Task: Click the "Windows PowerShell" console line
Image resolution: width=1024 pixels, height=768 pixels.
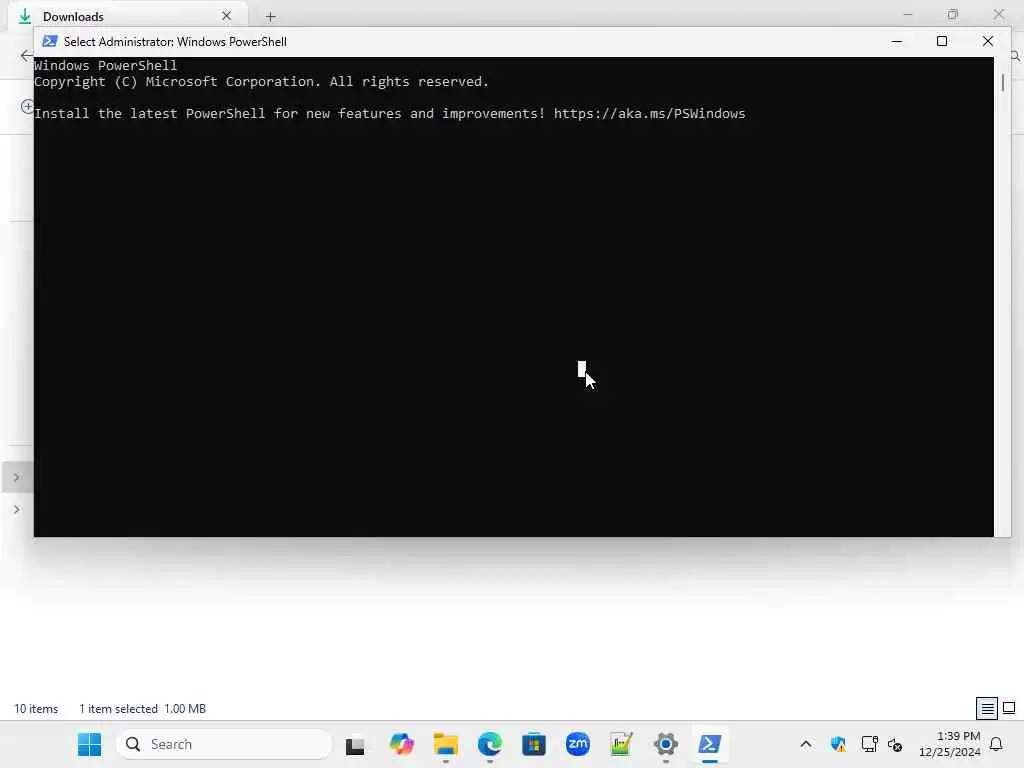Action: pos(105,65)
